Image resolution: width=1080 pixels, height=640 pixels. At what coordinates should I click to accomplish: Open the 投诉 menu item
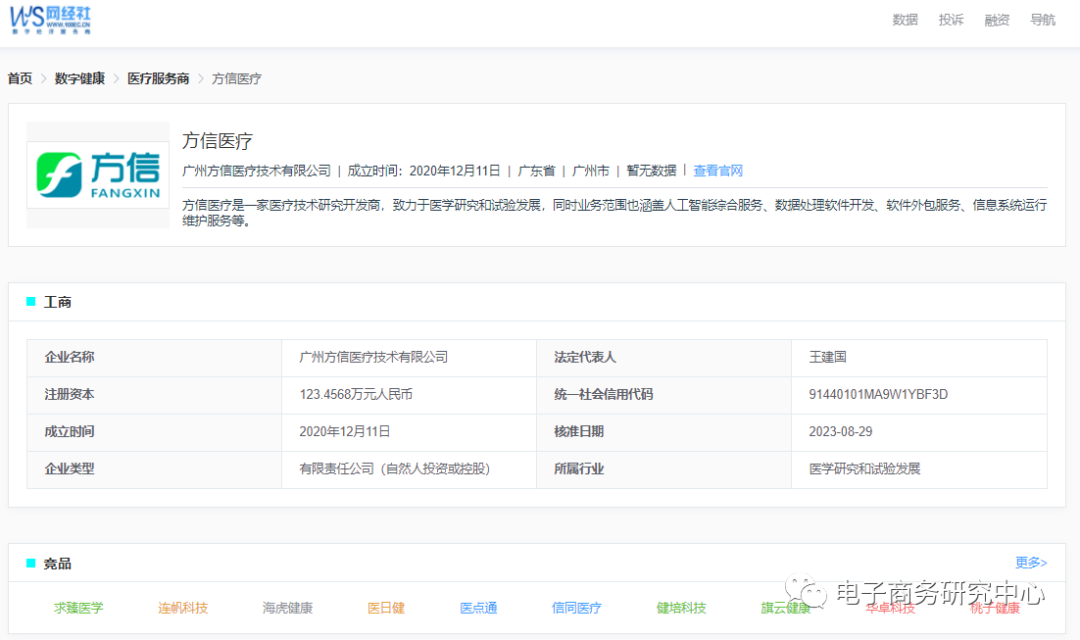(x=950, y=19)
